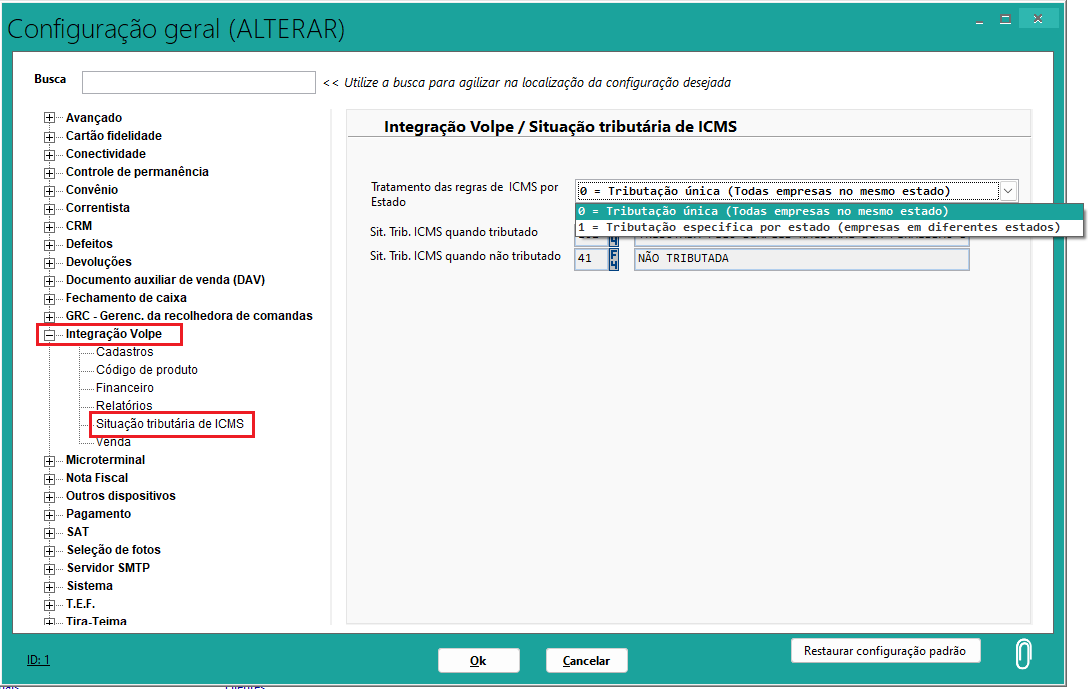The height and width of the screenshot is (689, 1088).
Task: Expand the Nota Fiscal section
Action: point(49,478)
